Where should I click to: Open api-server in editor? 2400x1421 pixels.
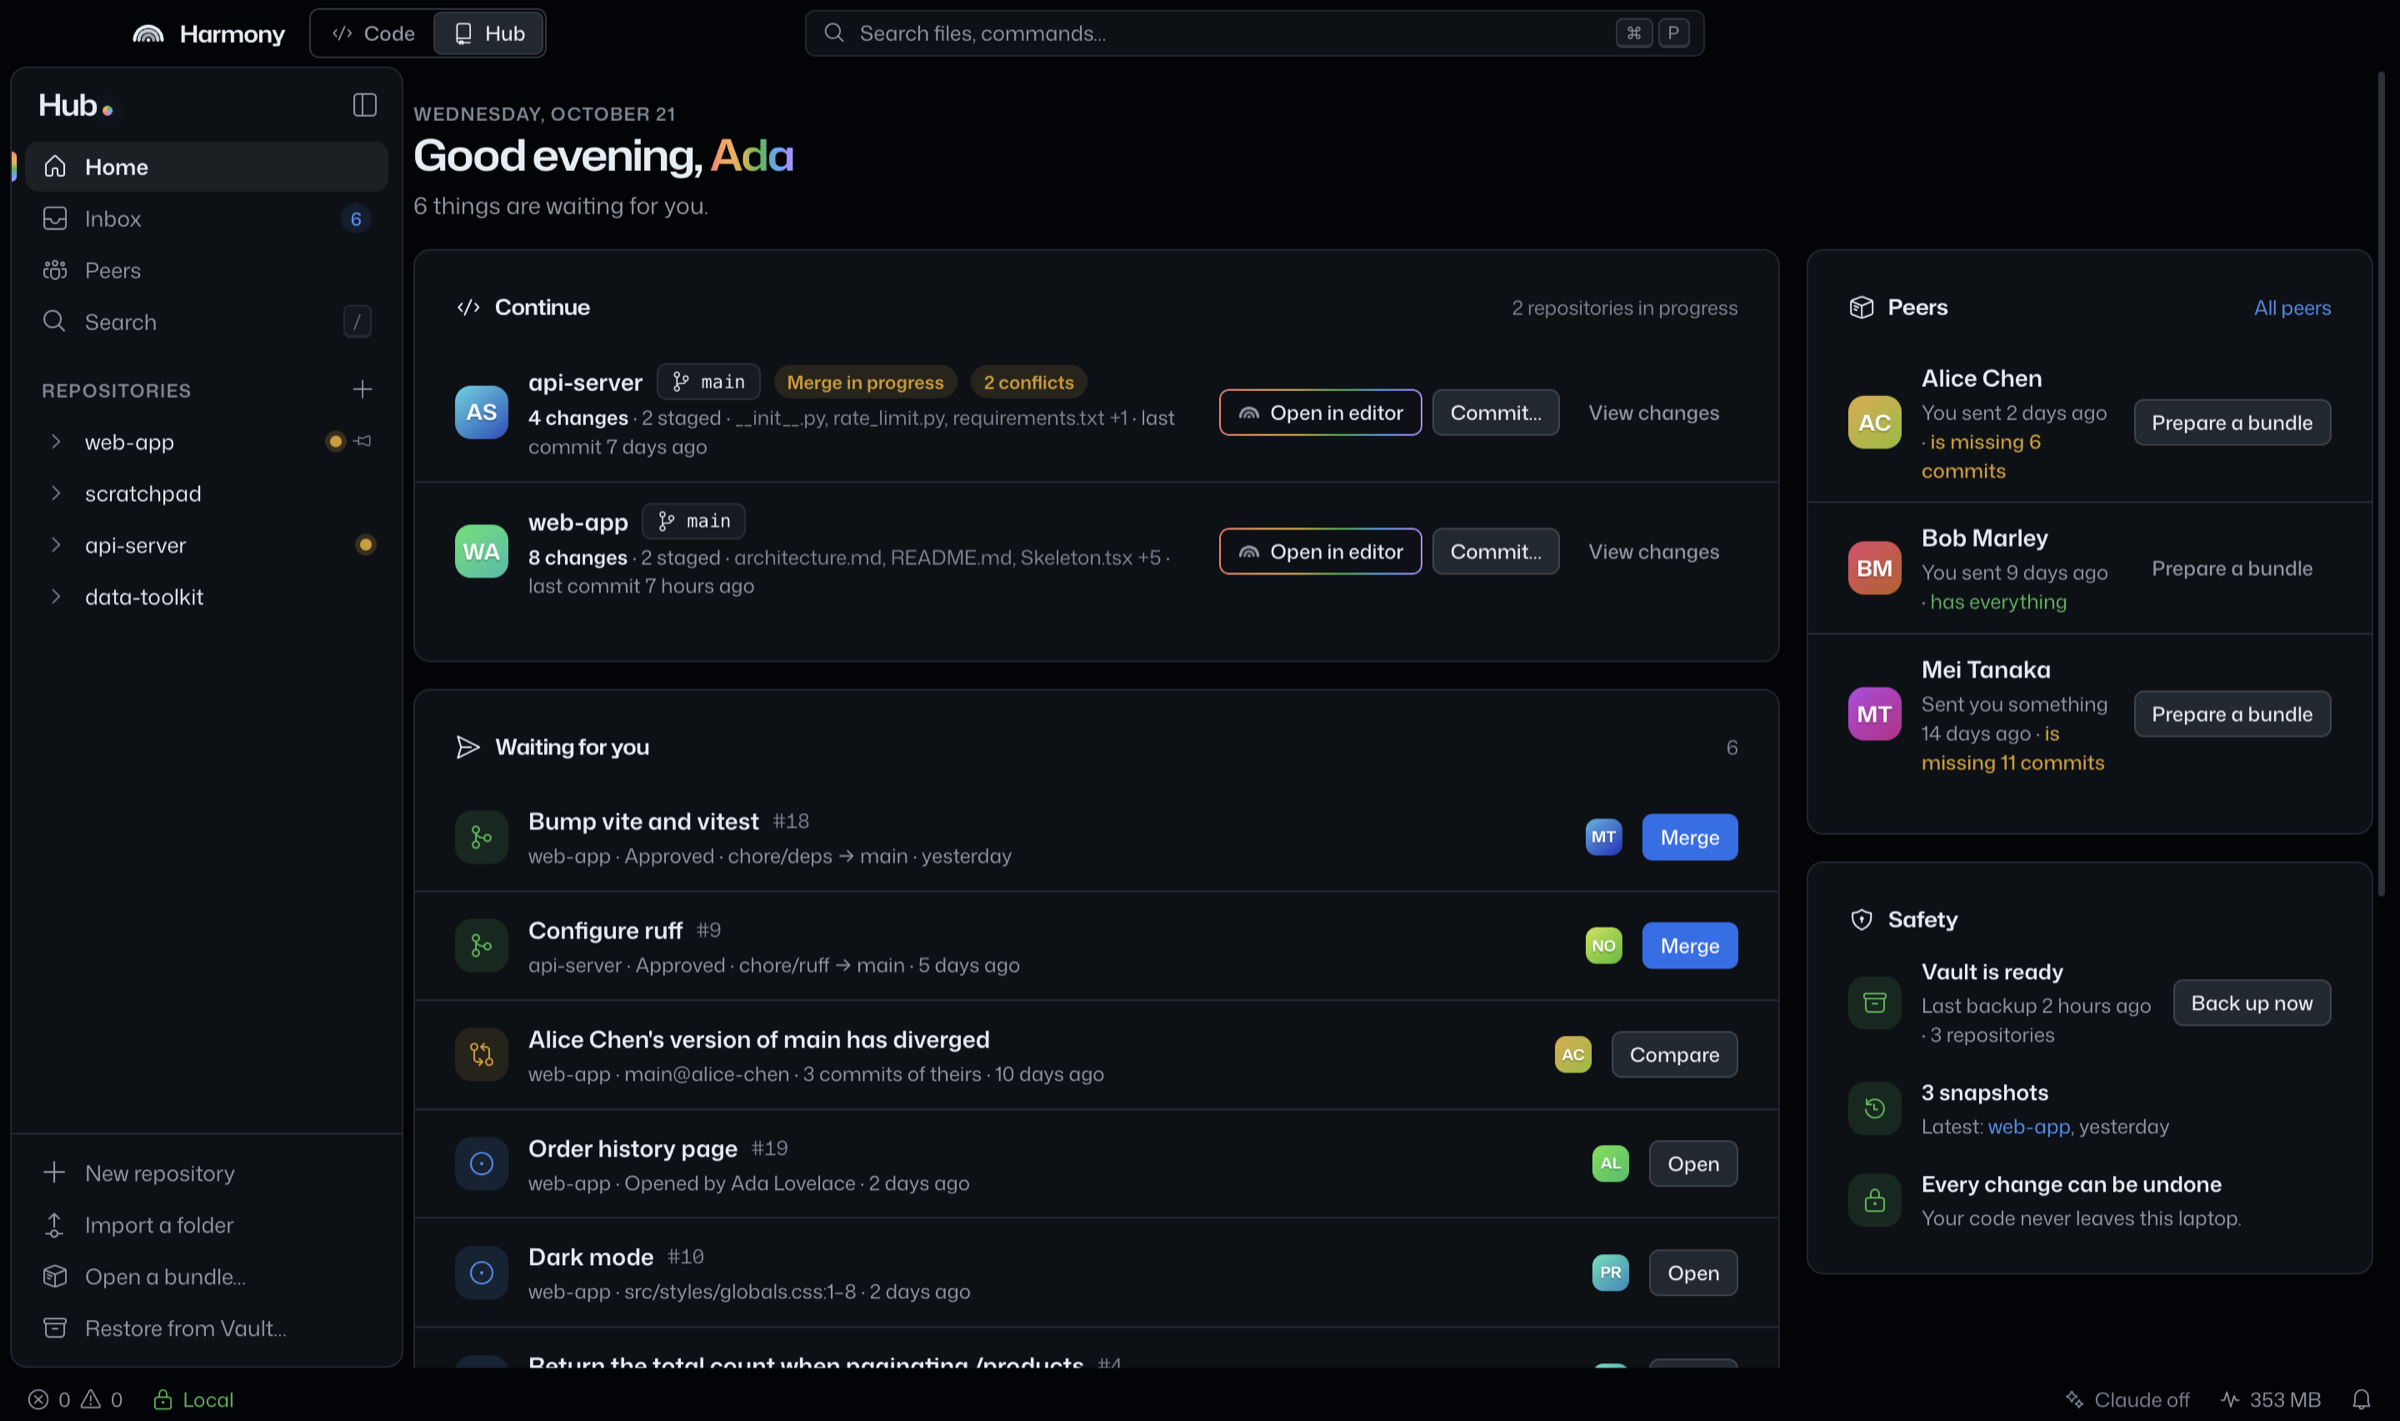1320,412
